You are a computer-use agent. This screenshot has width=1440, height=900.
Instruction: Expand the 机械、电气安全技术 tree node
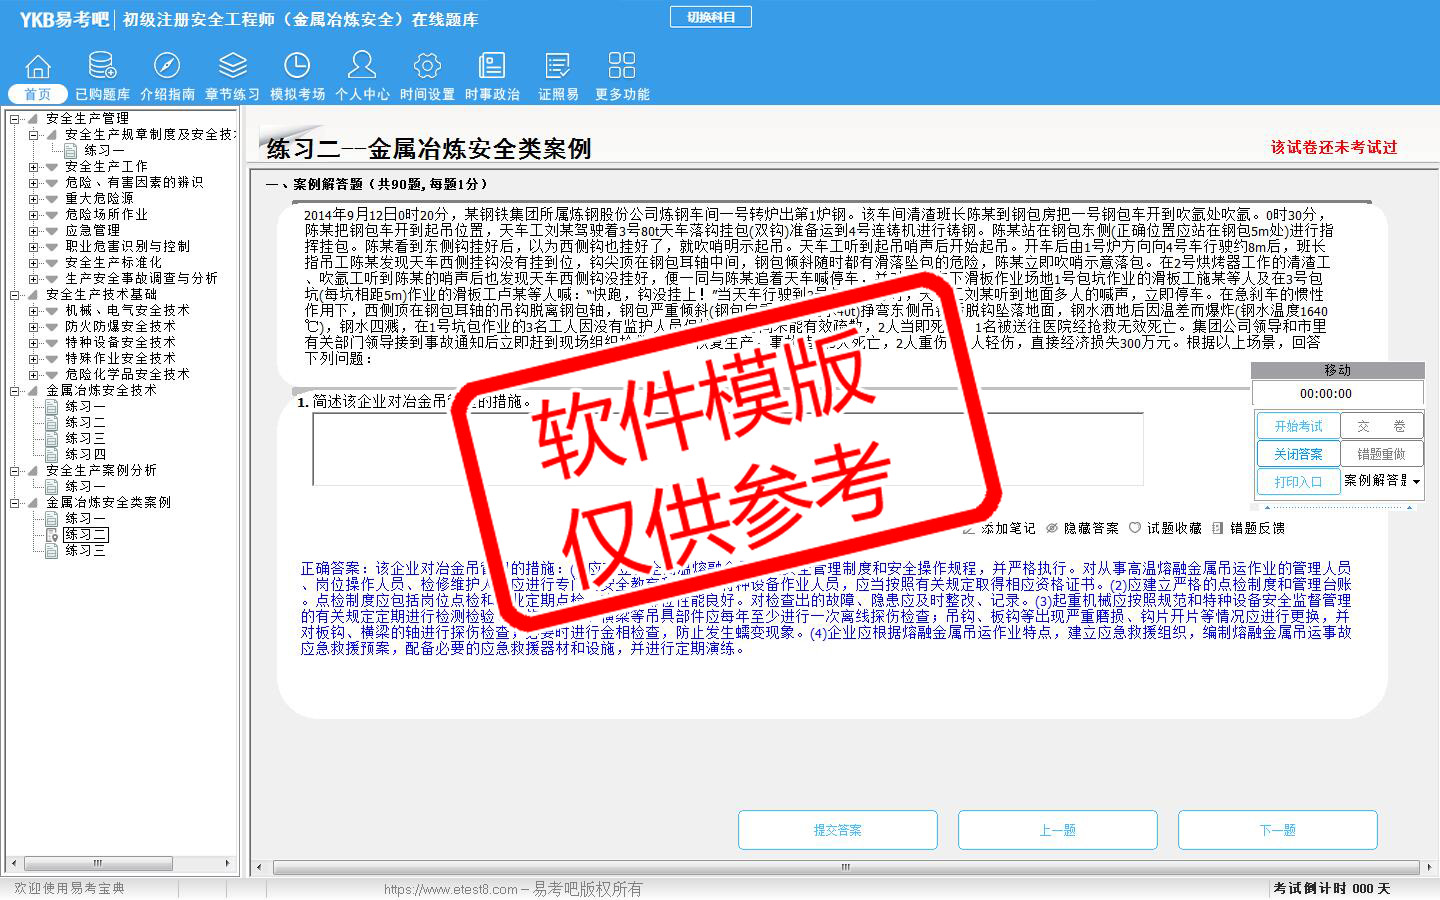pos(34,311)
